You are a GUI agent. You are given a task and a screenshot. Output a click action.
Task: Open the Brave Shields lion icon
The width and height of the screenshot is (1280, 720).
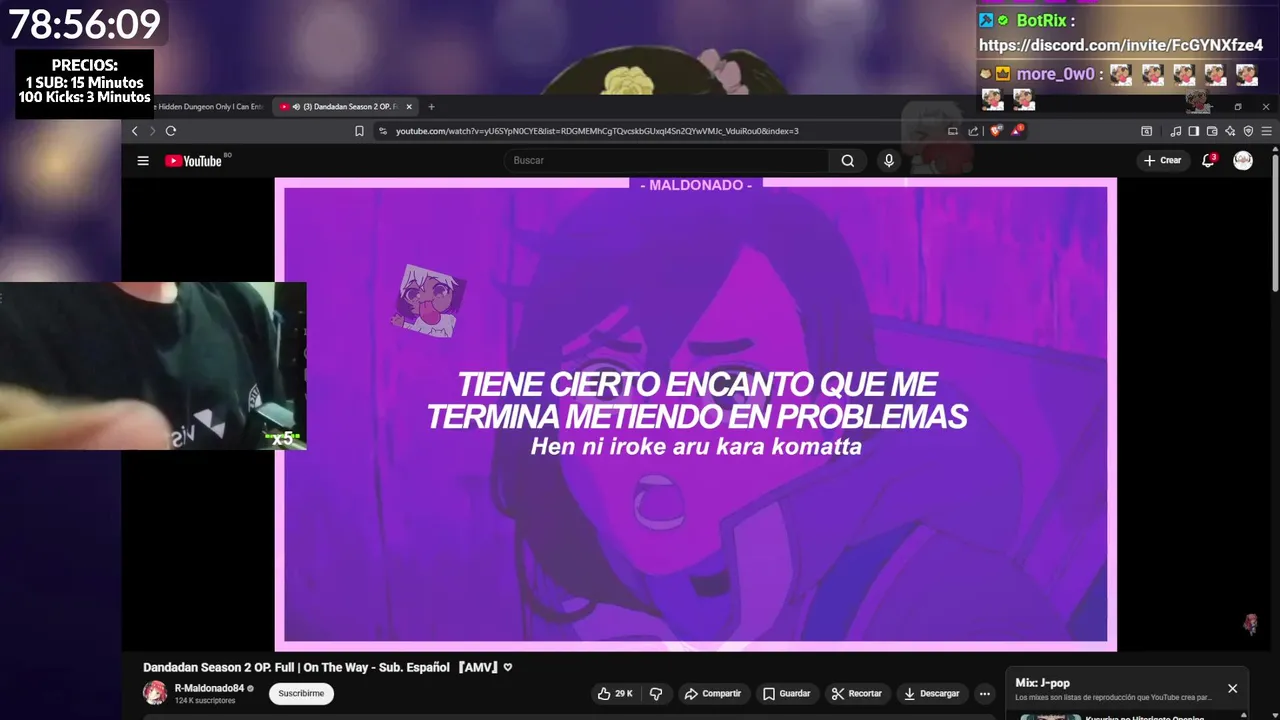click(x=996, y=130)
